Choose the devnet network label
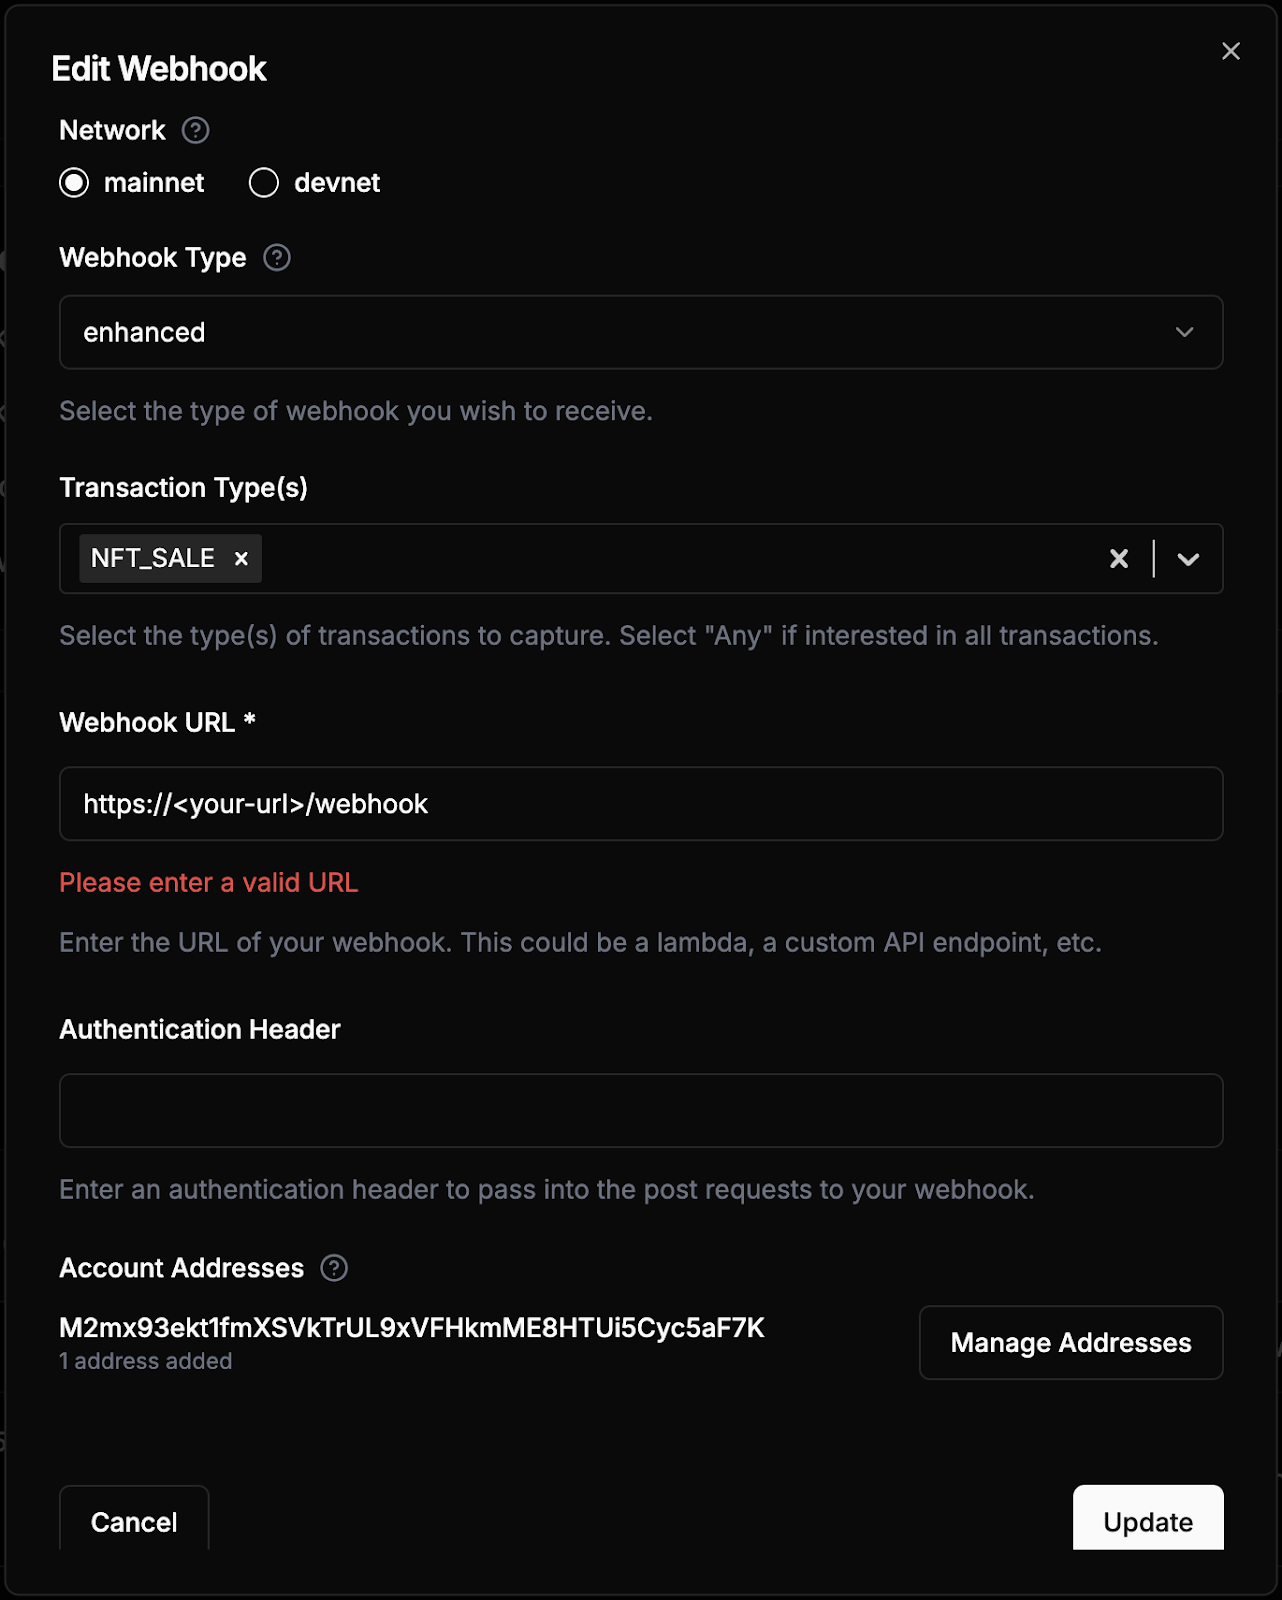 pos(337,183)
